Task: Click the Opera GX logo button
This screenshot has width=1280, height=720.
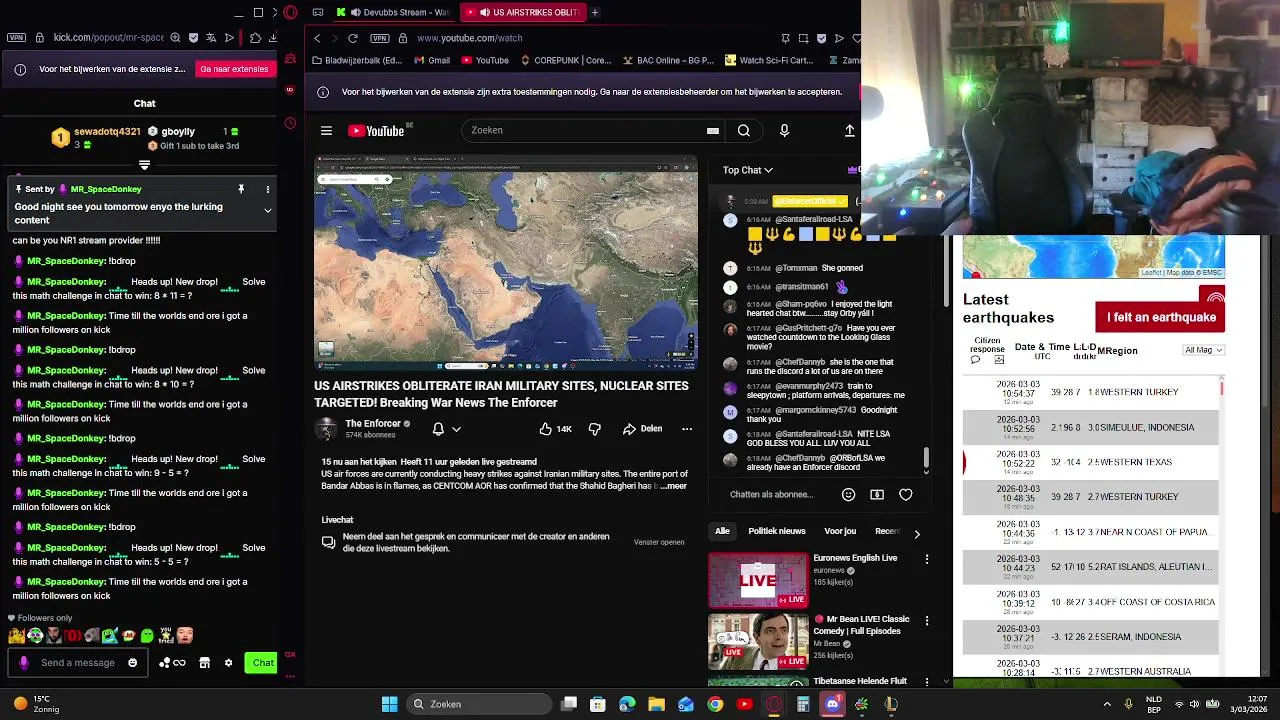Action: tap(290, 13)
